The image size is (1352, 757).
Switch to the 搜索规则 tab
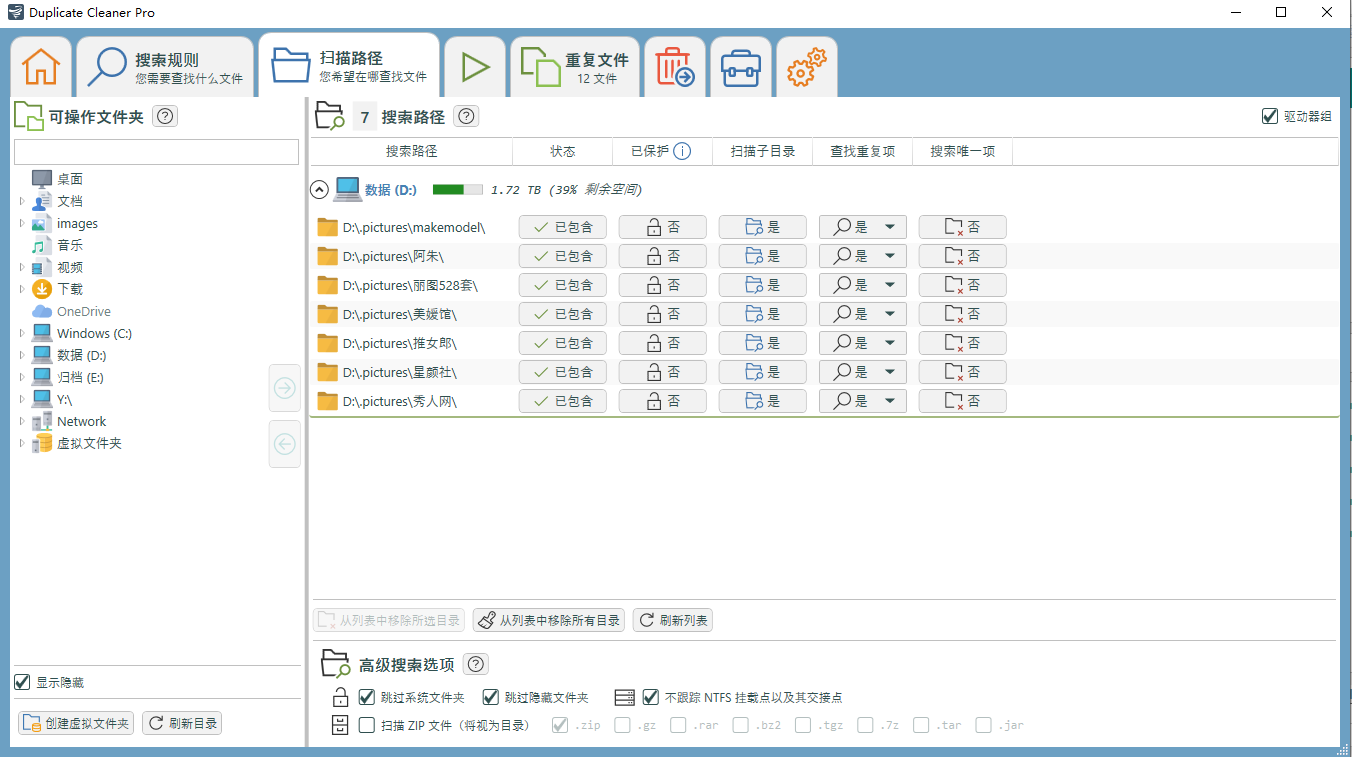pos(165,67)
